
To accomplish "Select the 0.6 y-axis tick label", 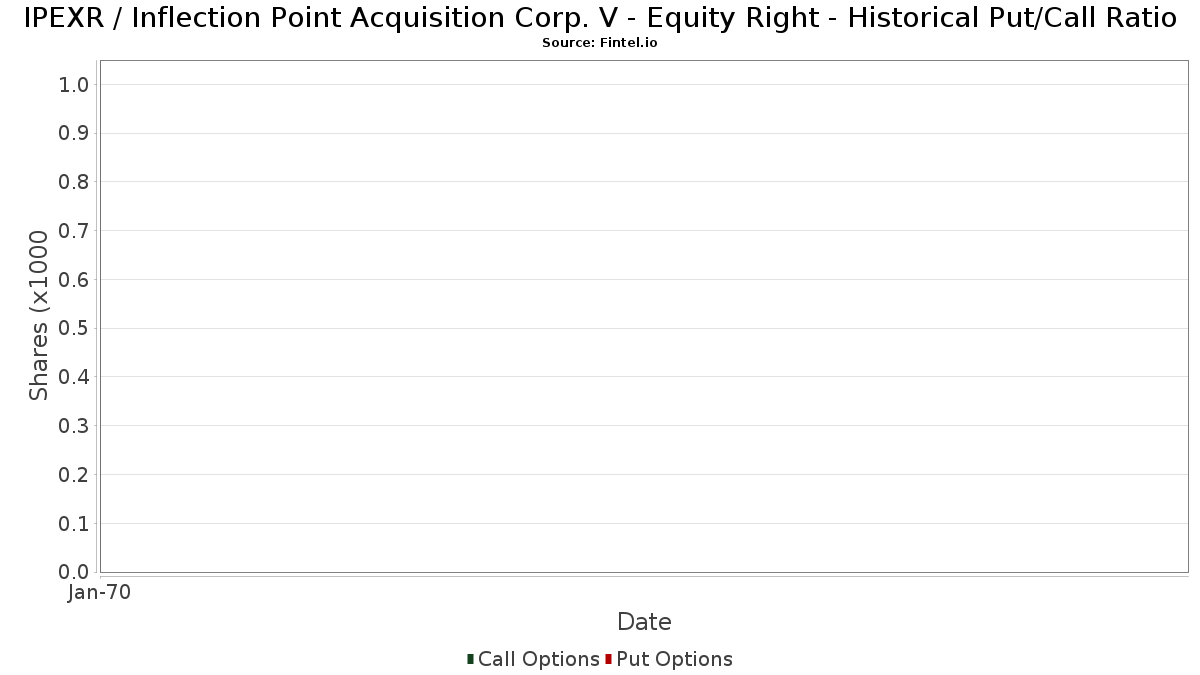I will pyautogui.click(x=74, y=280).
